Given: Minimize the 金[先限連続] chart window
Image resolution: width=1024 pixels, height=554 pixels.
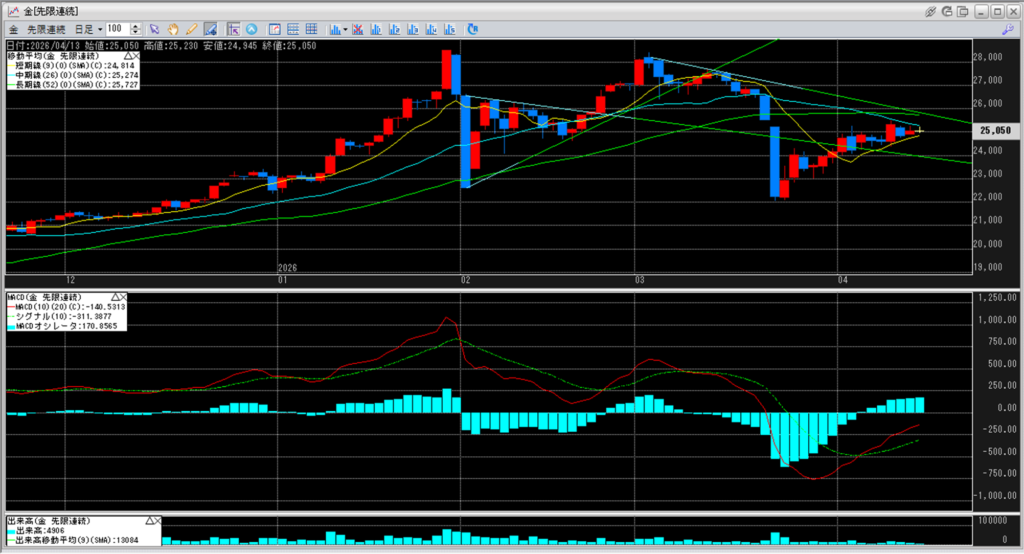Looking at the screenshot, I should 982,12.
